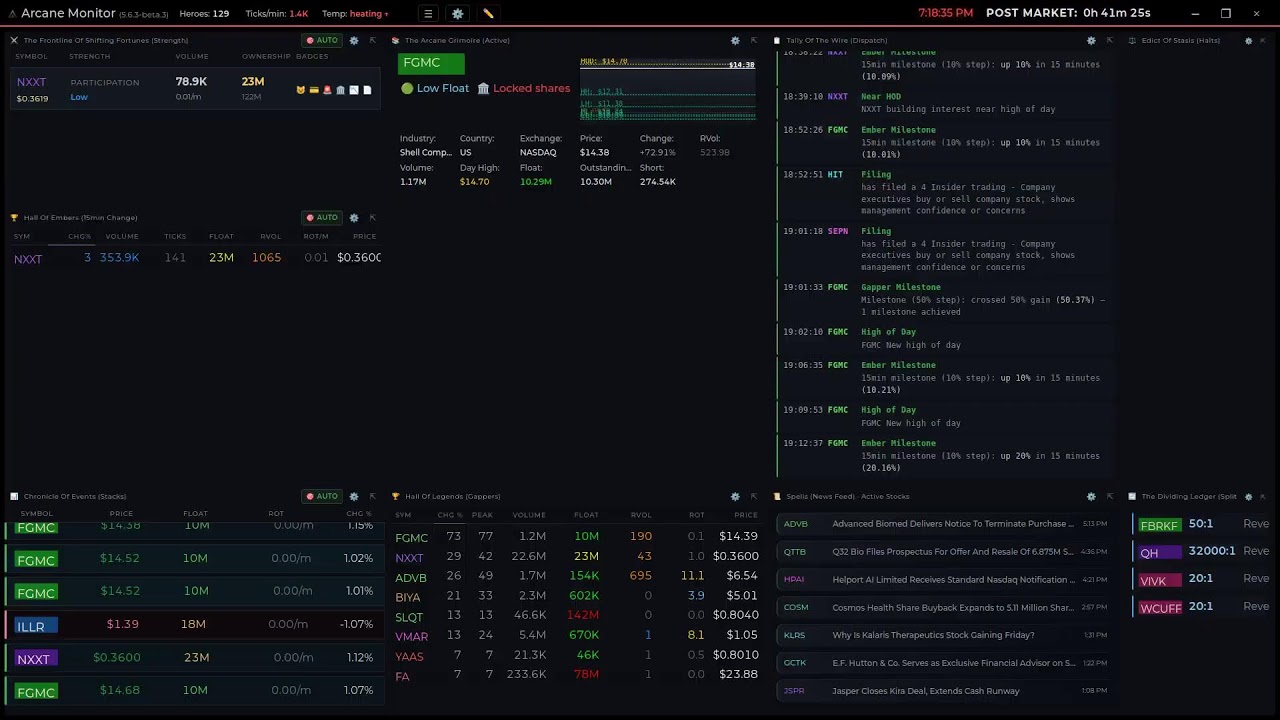Sort Hall Of Embers by CHG% column
Viewport: 1280px width, 720px height.
point(79,237)
